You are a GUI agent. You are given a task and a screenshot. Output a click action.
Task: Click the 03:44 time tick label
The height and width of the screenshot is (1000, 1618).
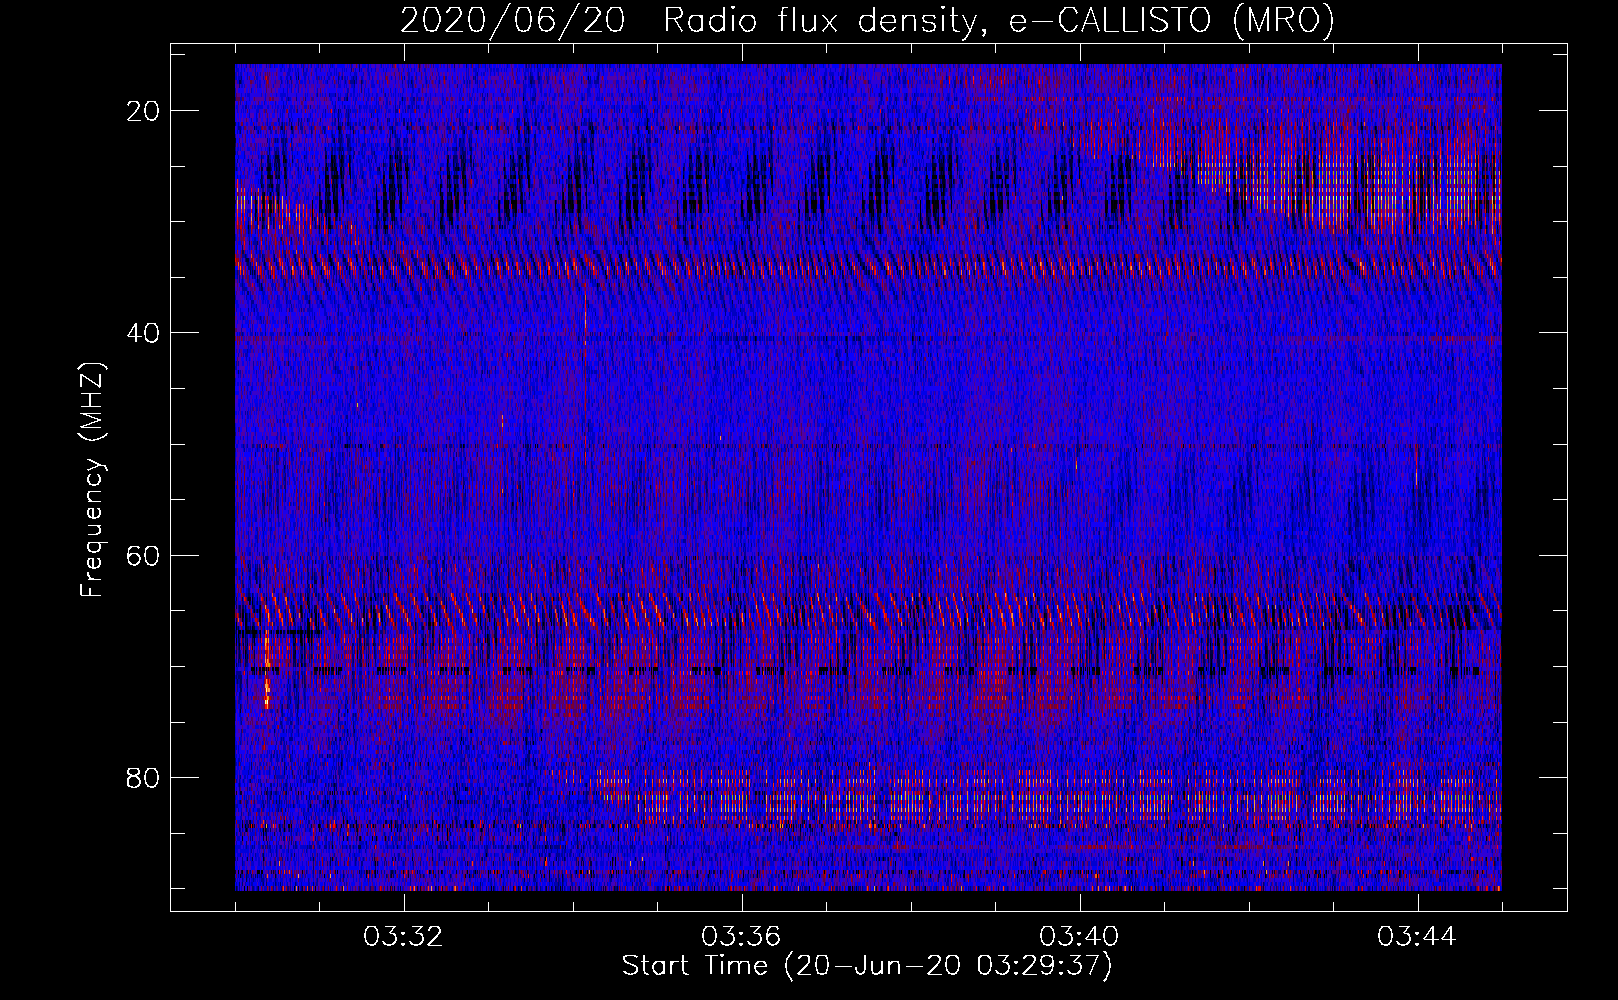click(x=1418, y=937)
